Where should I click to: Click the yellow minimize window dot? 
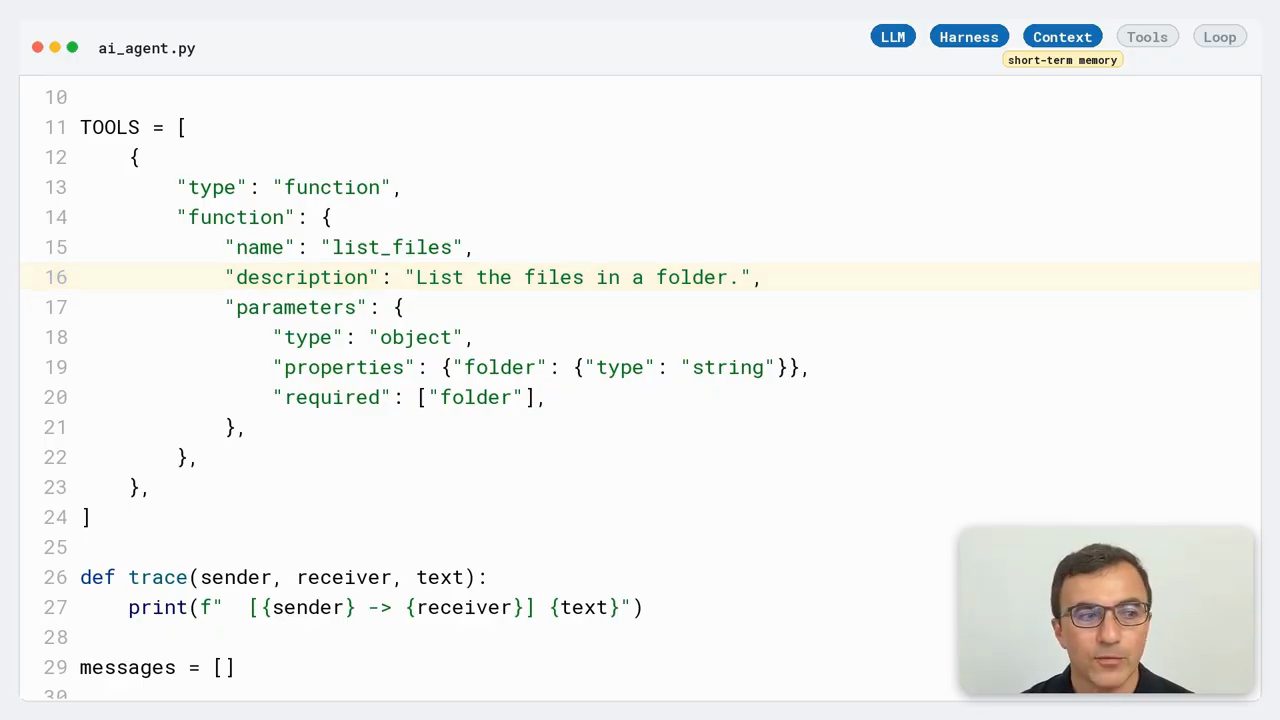(55, 47)
